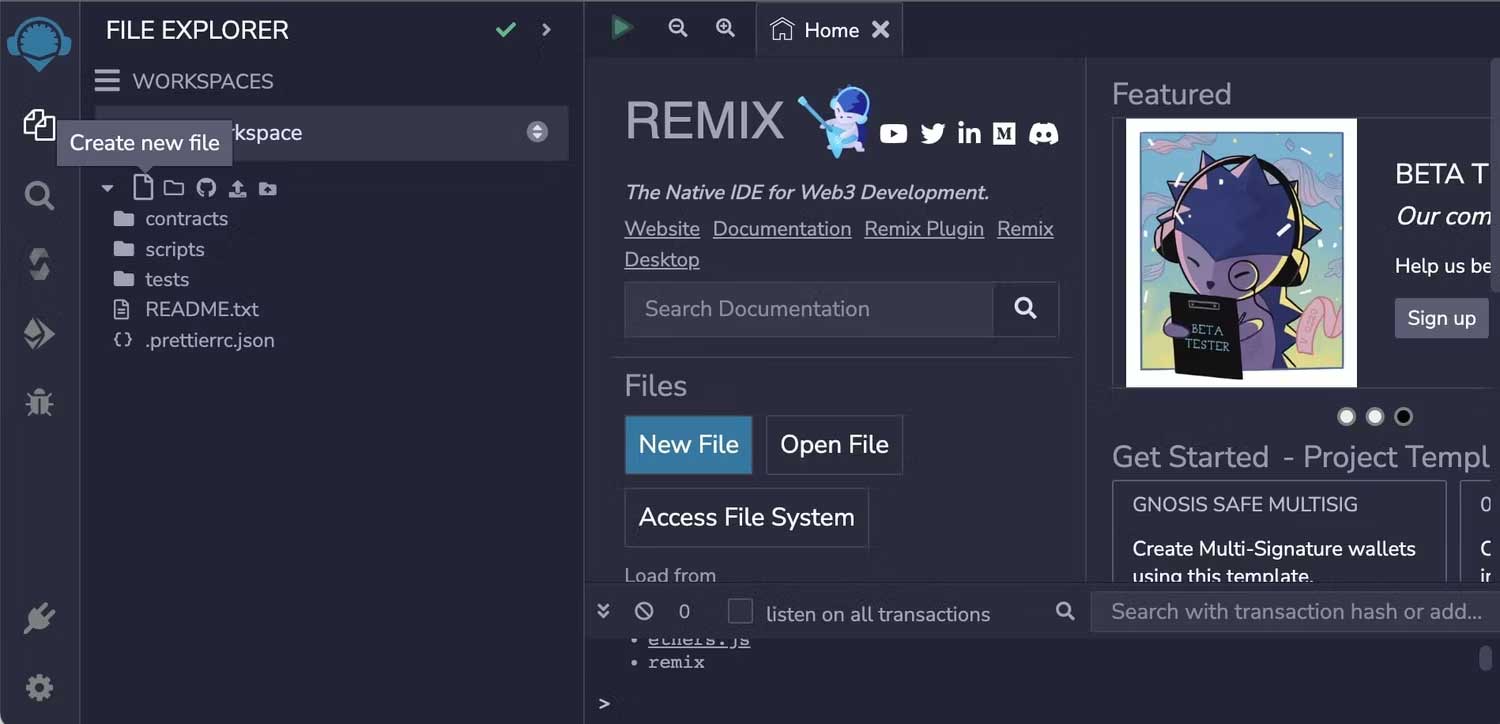The height and width of the screenshot is (724, 1500).
Task: Enable listen on all transactions
Action: tap(740, 611)
